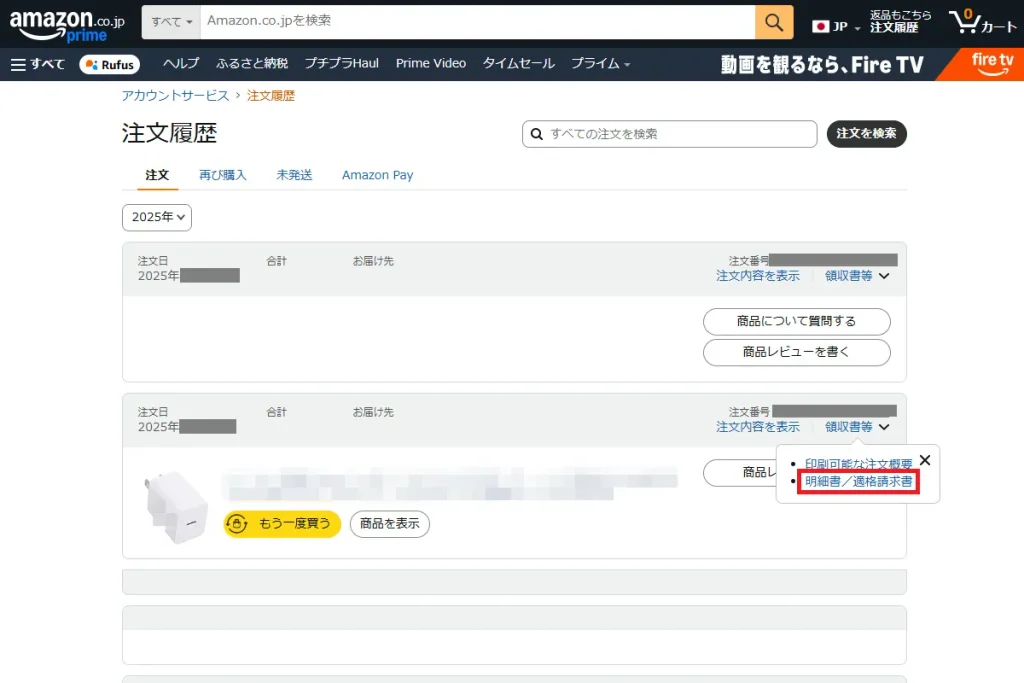Select the 注文 tab
1024x683 pixels.
157,175
